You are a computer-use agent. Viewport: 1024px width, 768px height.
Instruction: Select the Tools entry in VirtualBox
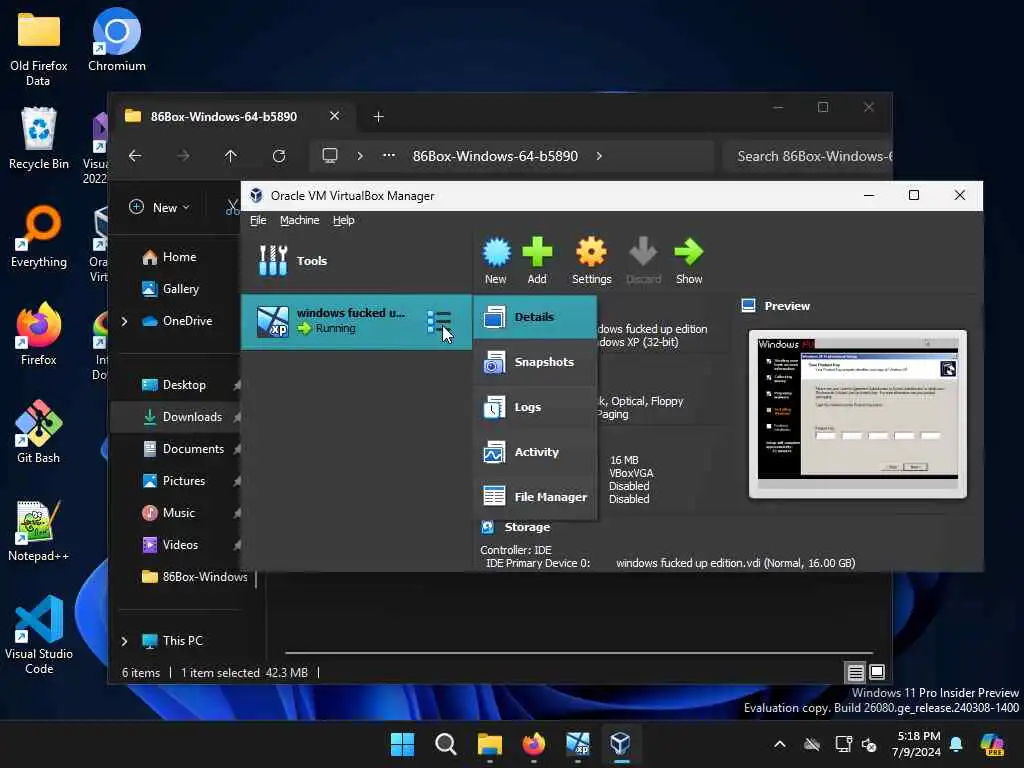pos(357,261)
